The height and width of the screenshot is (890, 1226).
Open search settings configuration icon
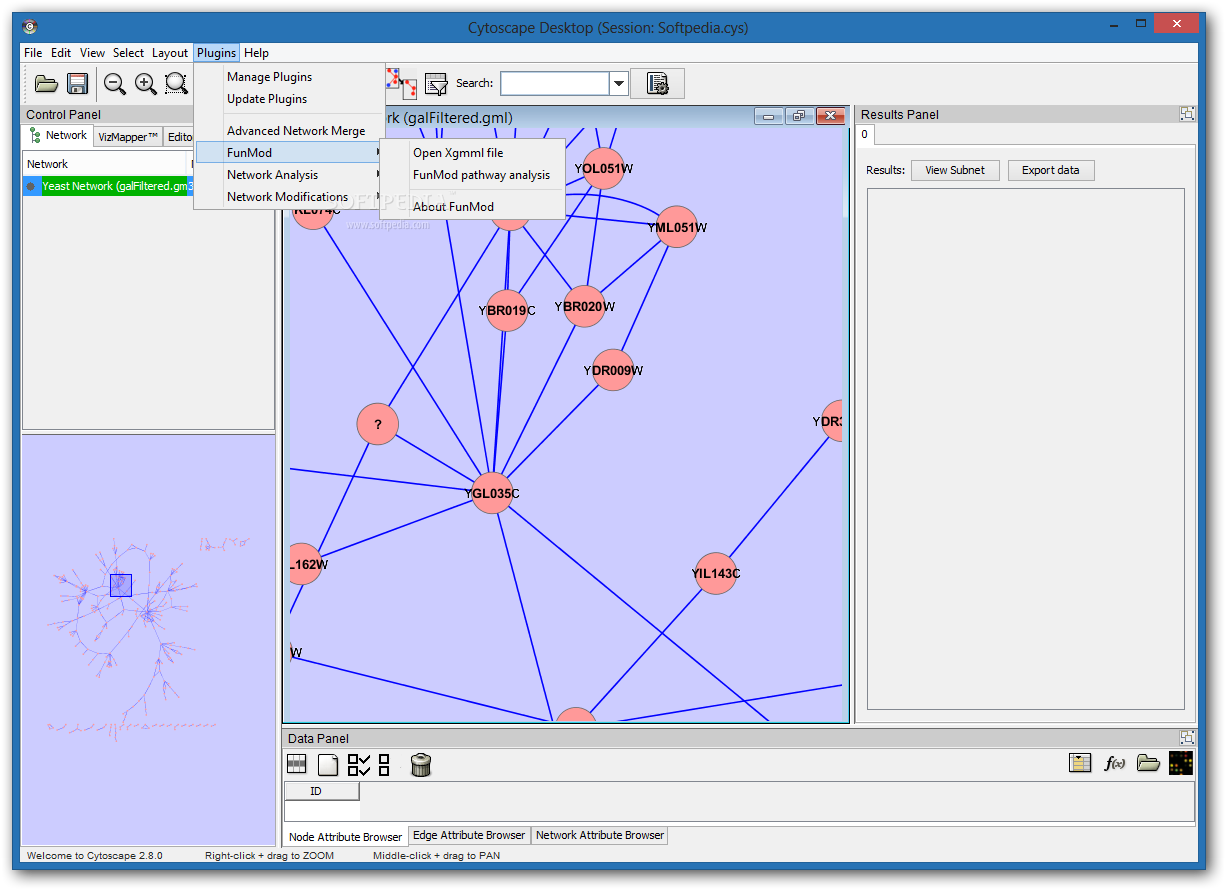click(x=657, y=84)
